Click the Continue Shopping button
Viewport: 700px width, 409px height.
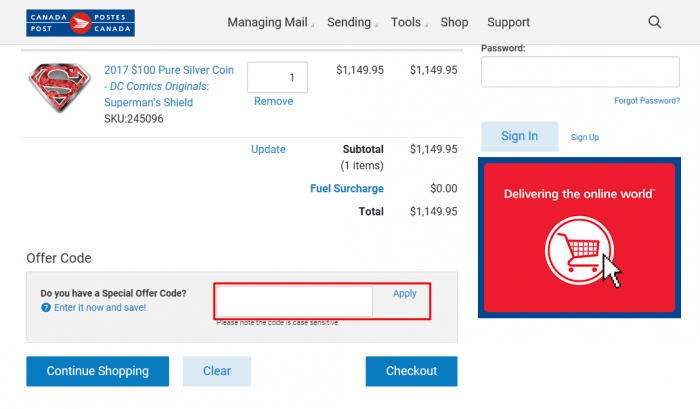click(x=97, y=371)
